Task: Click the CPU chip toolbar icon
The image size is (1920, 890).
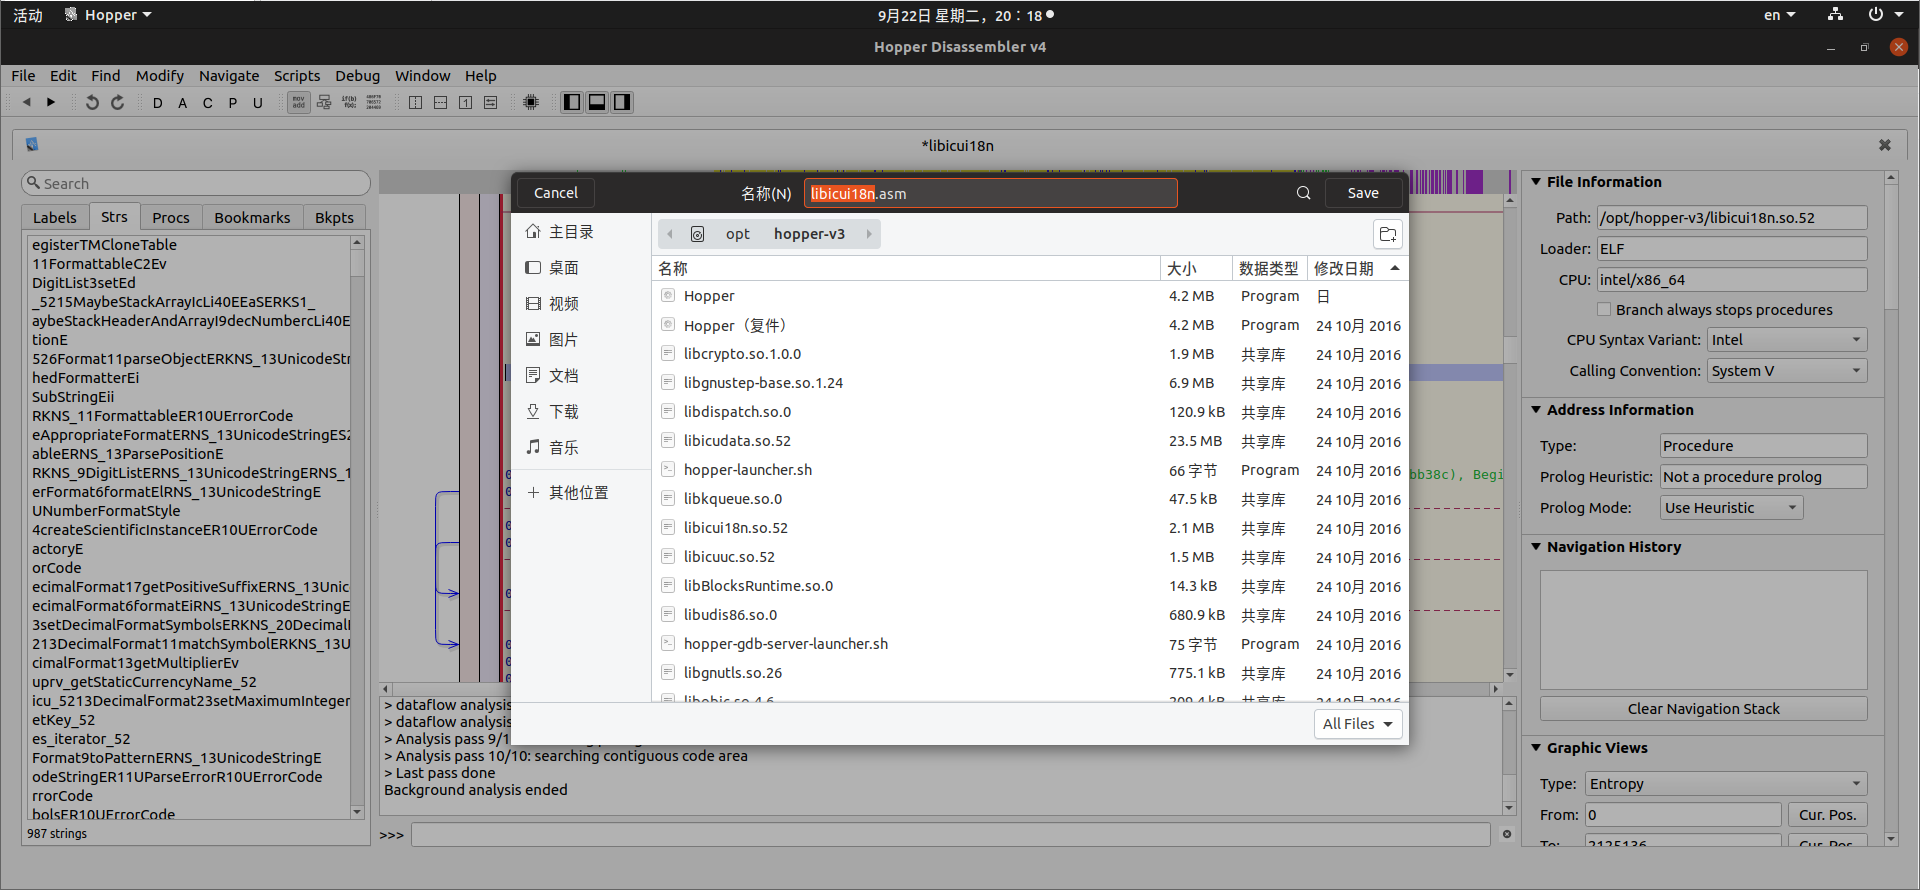Action: pyautogui.click(x=531, y=102)
